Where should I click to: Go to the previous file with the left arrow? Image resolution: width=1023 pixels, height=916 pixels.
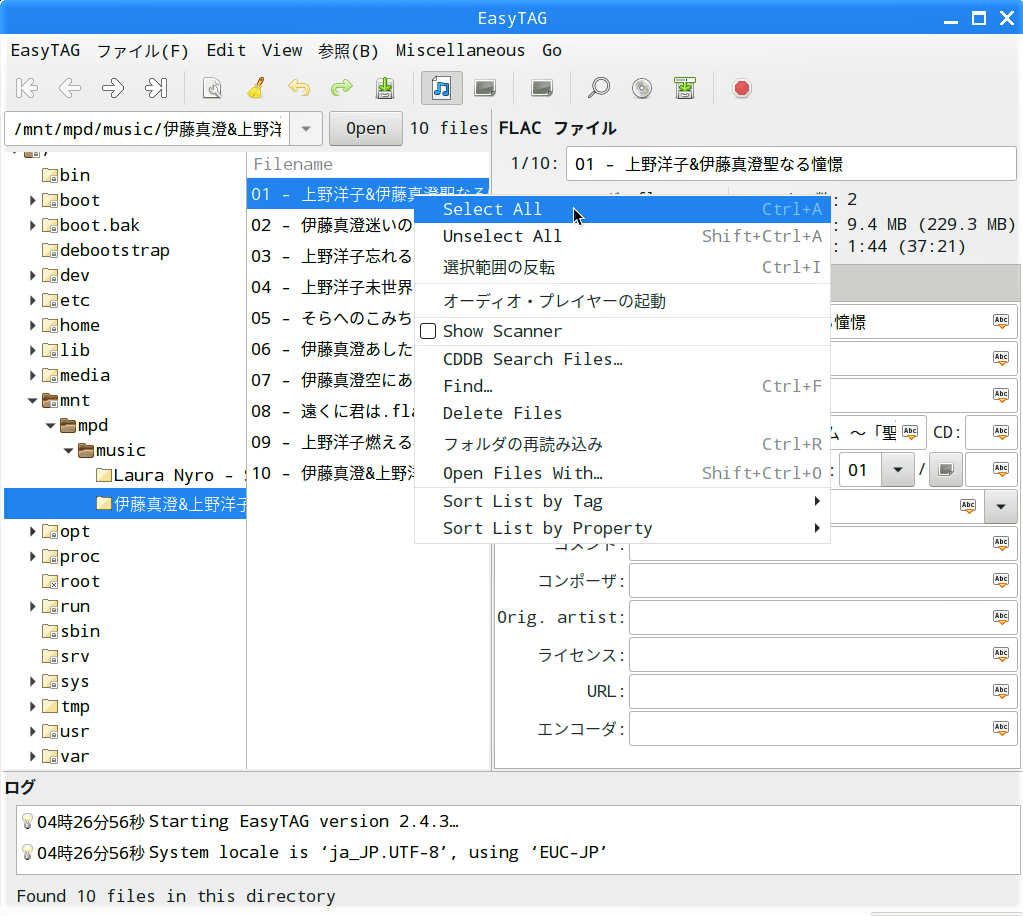(70, 88)
